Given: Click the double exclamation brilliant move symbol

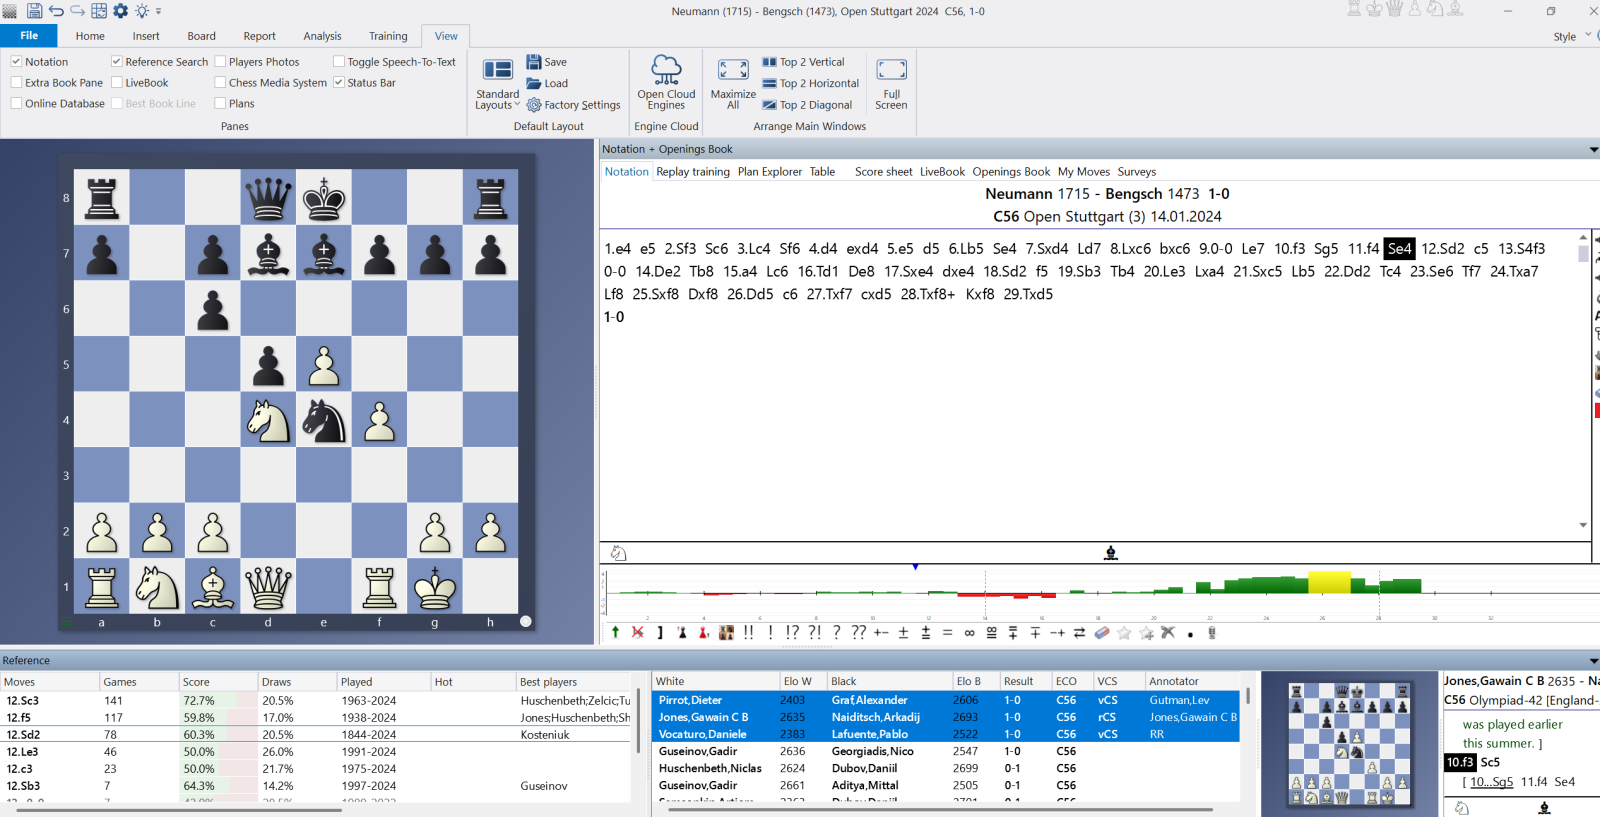Looking at the screenshot, I should (748, 633).
